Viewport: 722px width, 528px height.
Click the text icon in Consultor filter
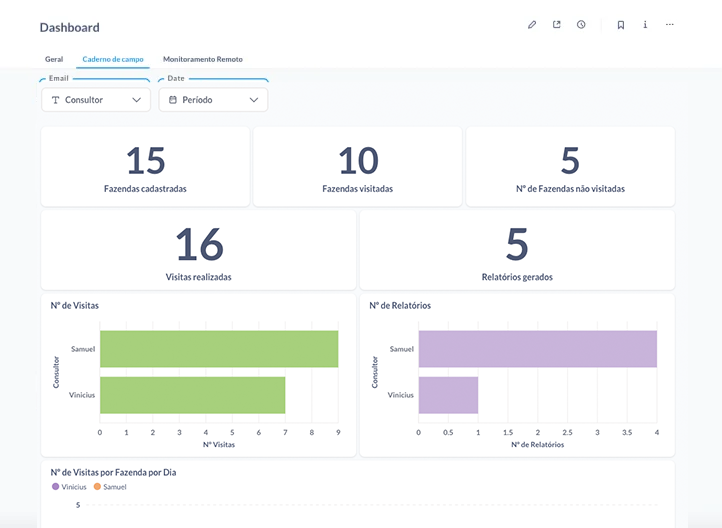click(56, 100)
